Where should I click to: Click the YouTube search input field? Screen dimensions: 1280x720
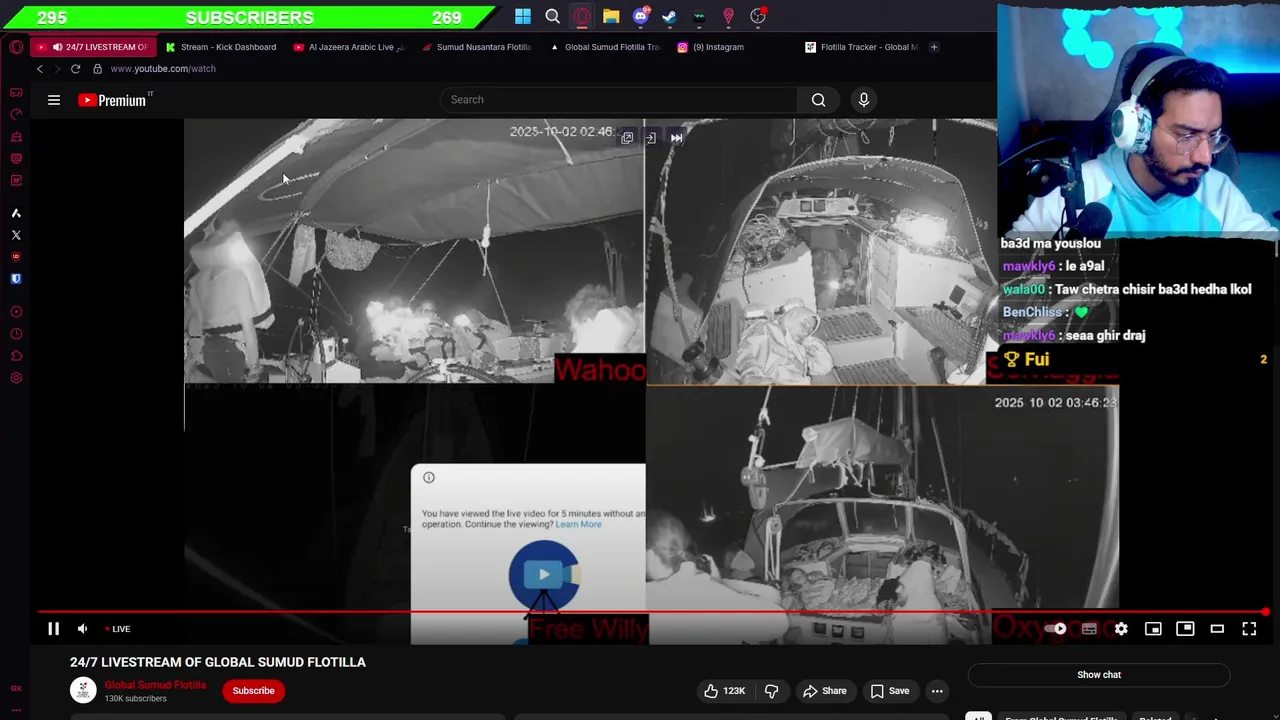(619, 100)
